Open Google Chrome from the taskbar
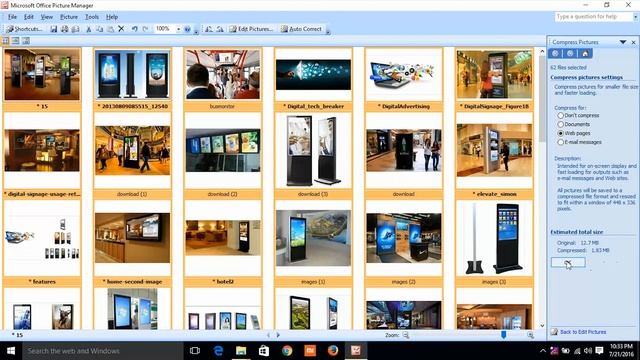Image resolution: width=640 pixels, height=360 pixels. click(287, 351)
